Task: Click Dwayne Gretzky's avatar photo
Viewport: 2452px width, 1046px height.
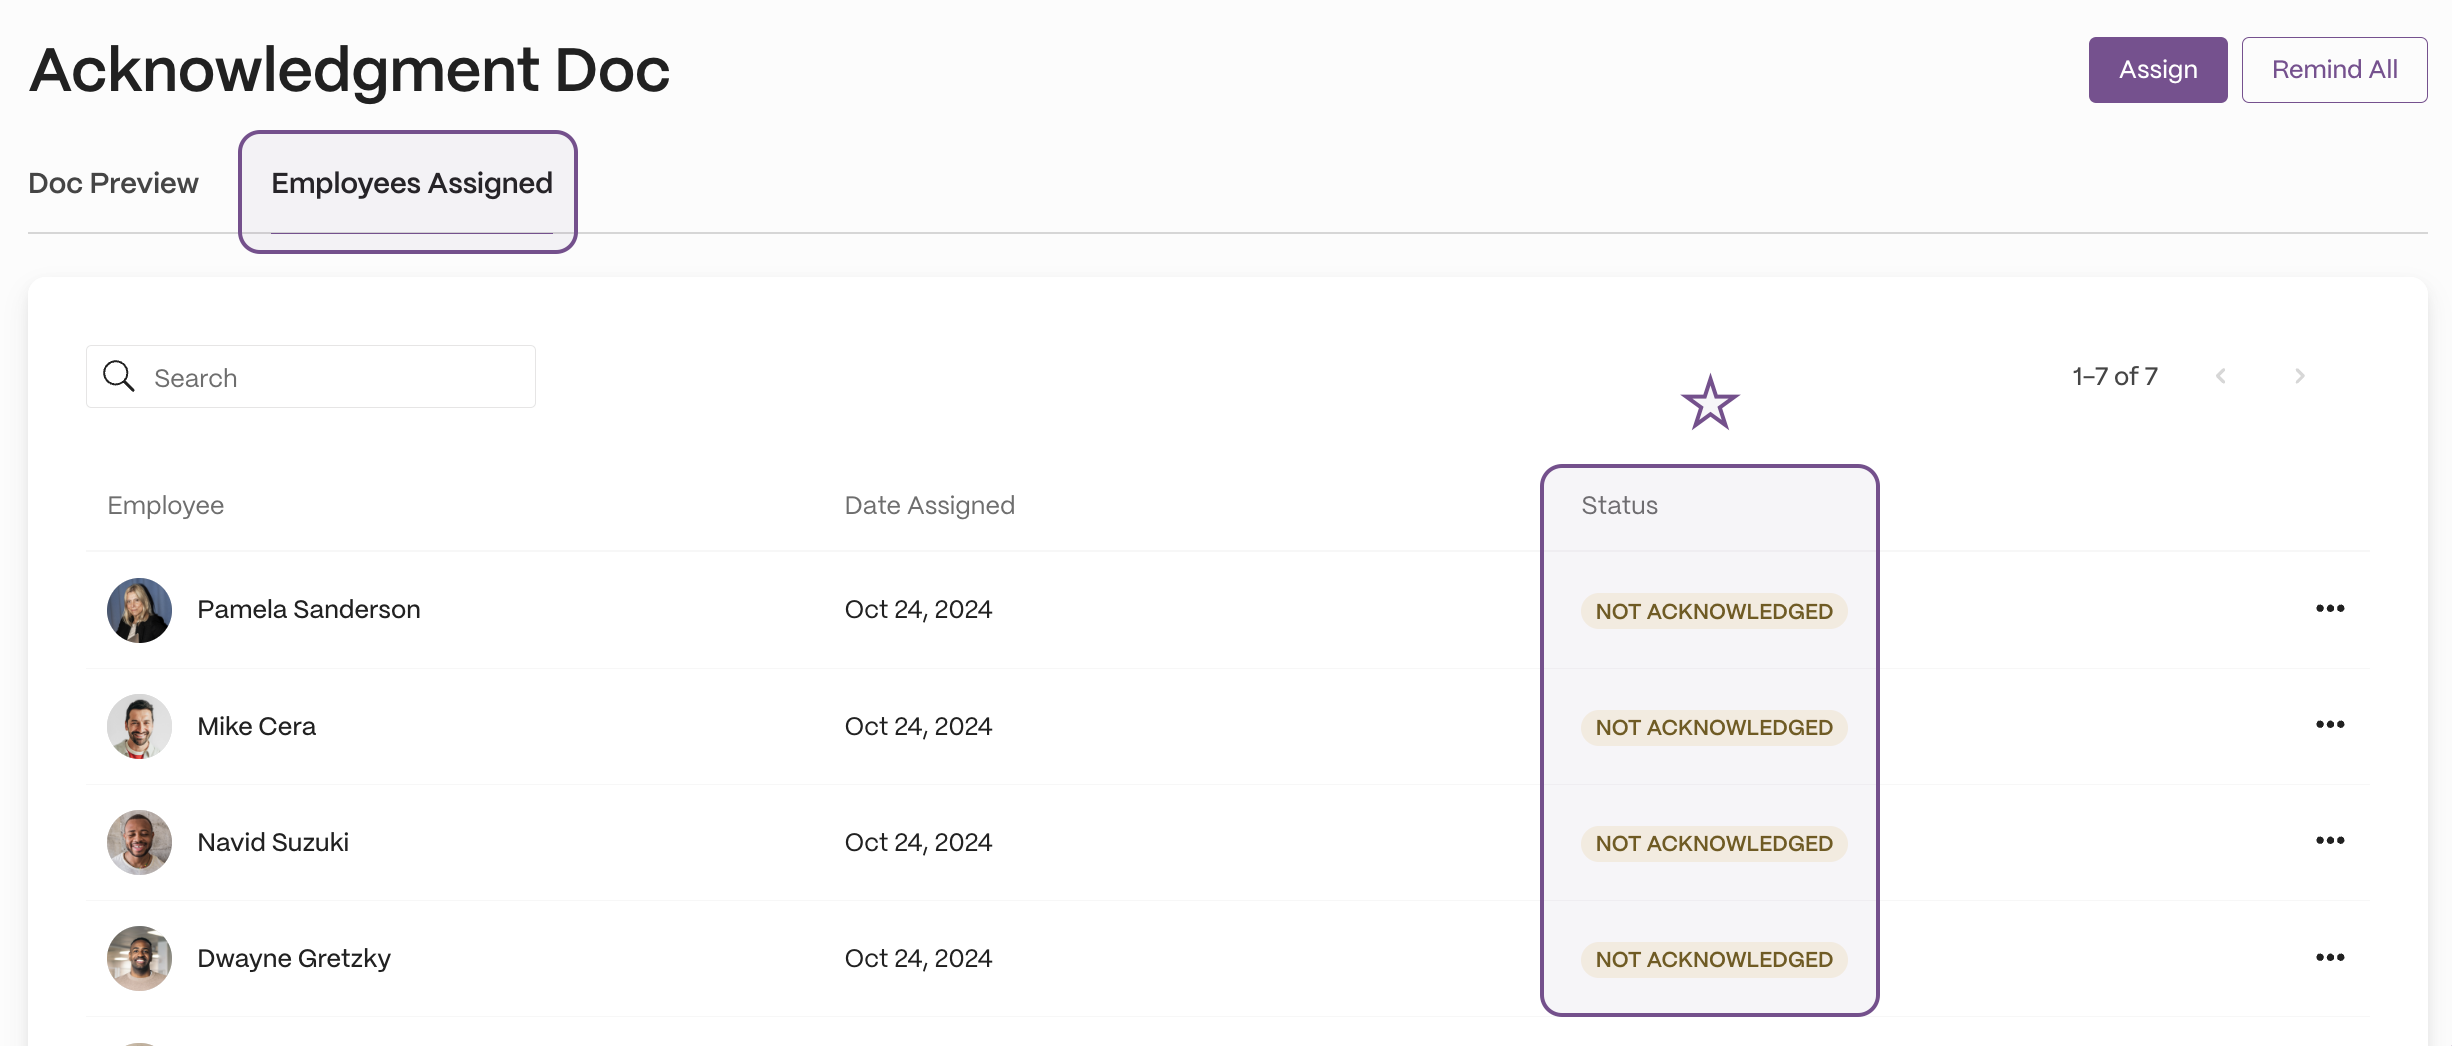Action: point(139,958)
